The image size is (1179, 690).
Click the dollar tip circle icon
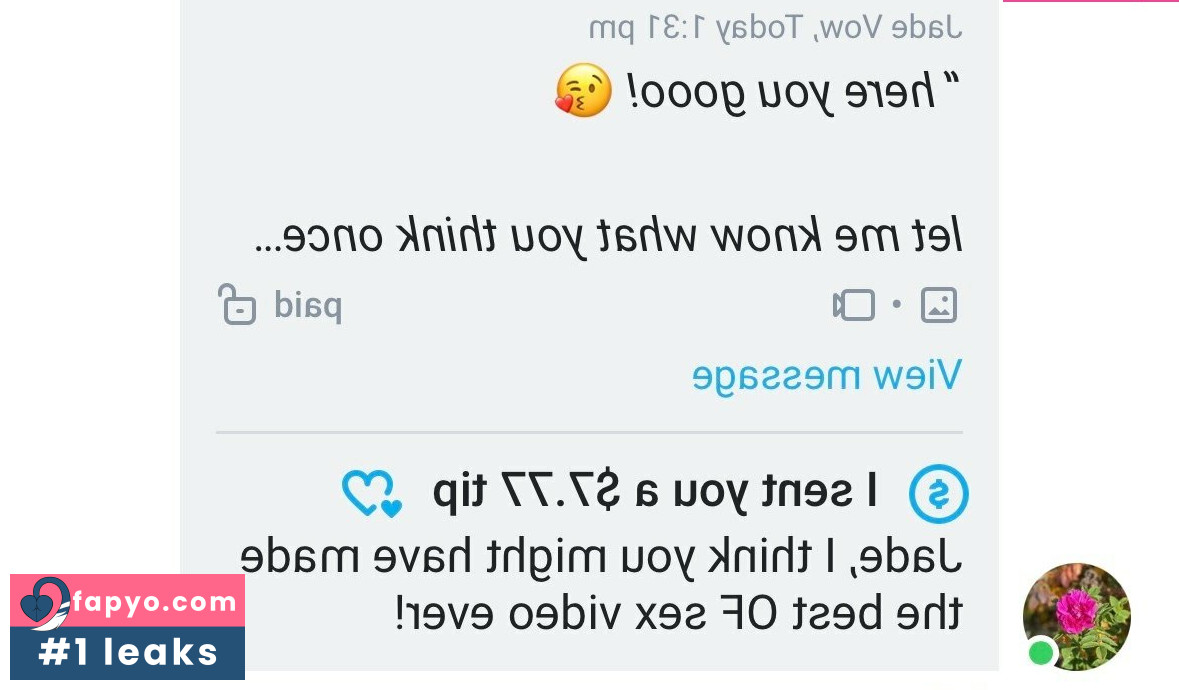(x=938, y=494)
